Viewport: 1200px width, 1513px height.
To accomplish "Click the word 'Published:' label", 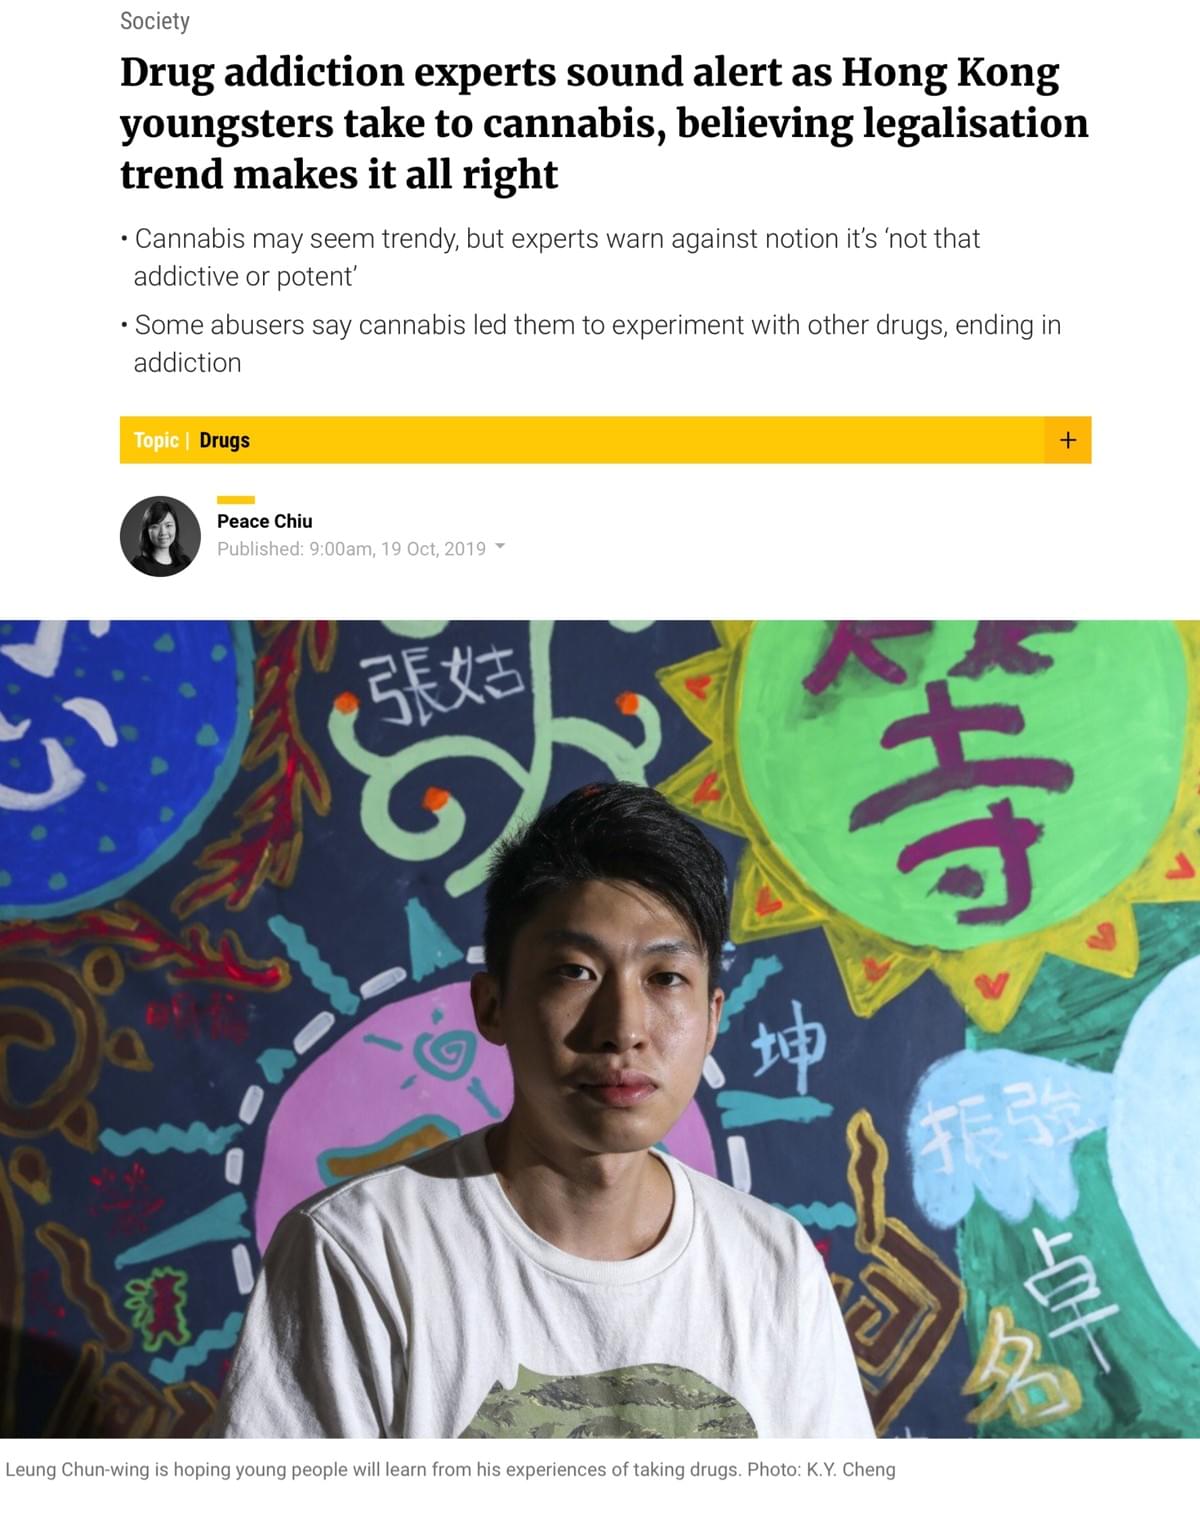I will pyautogui.click(x=260, y=548).
